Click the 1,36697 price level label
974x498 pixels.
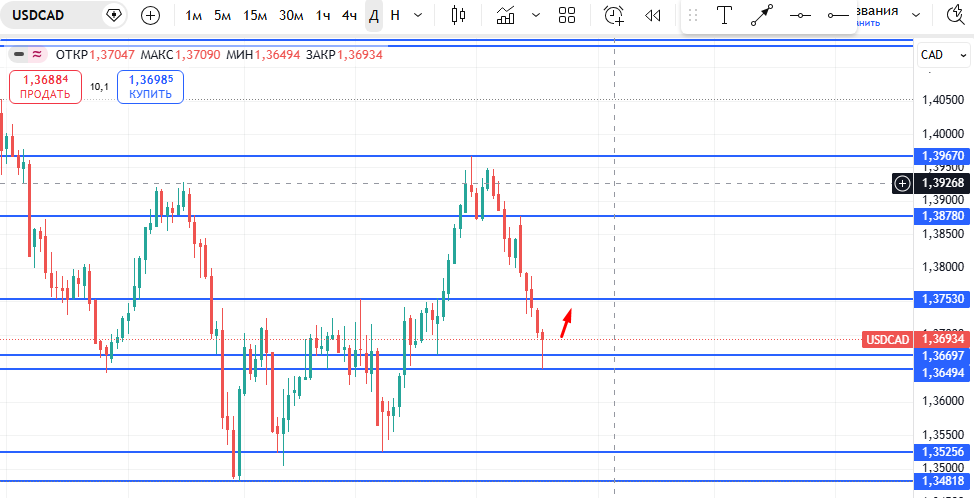pos(942,356)
